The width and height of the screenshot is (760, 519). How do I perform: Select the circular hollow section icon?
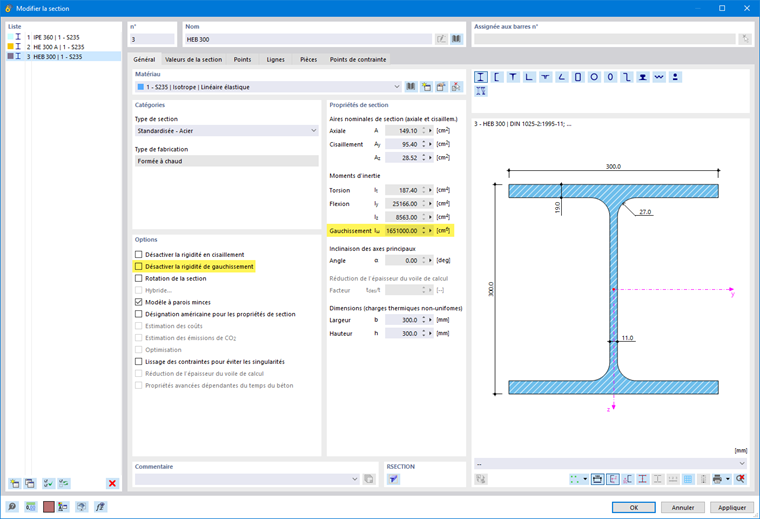click(x=594, y=77)
